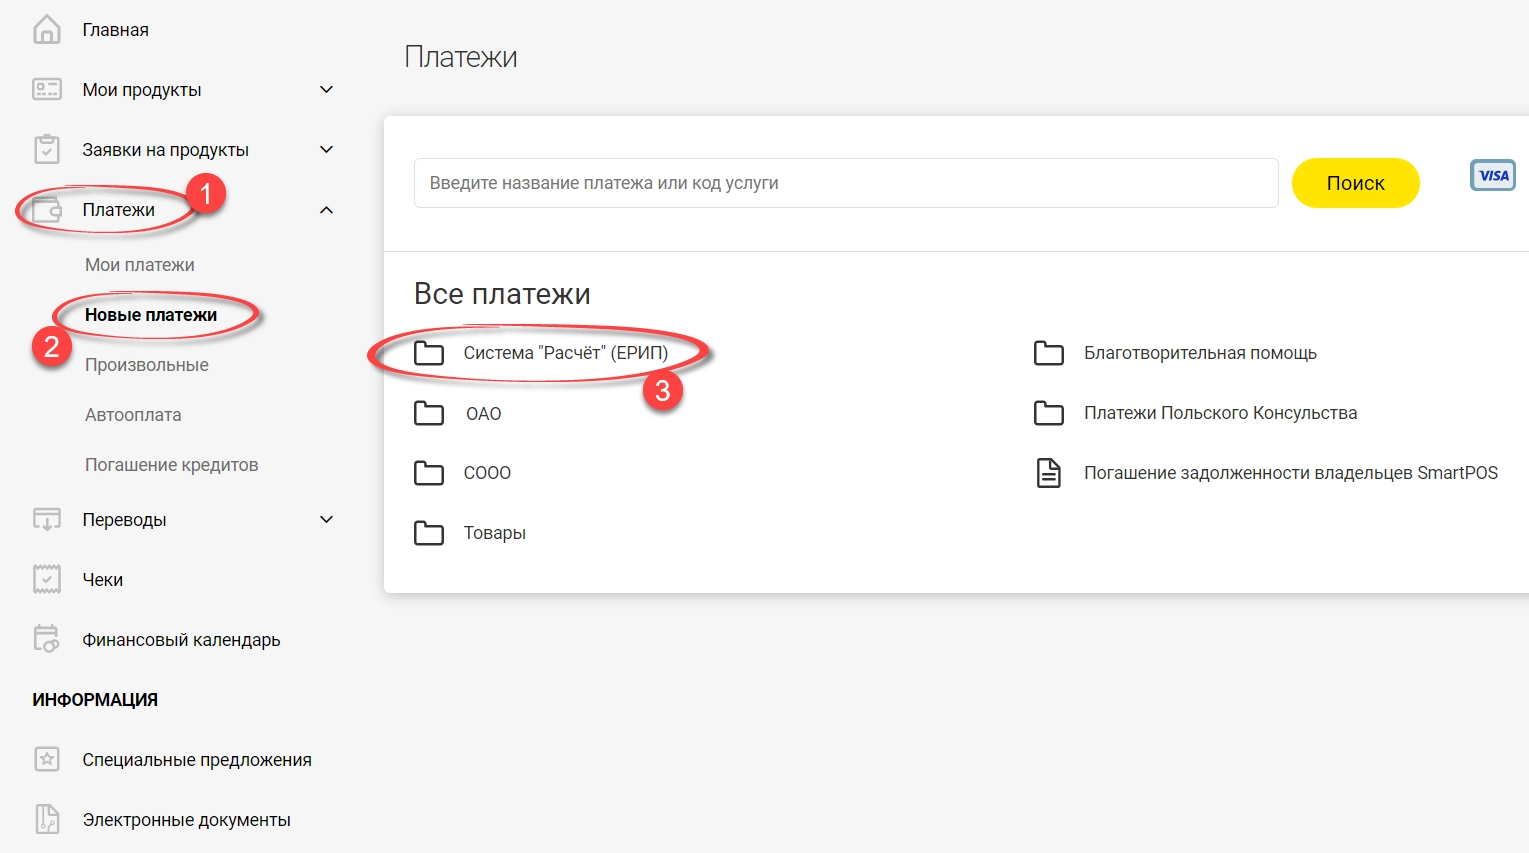
Task: Open Система "Расчёт" (ЕРИП) category
Action: coord(566,353)
